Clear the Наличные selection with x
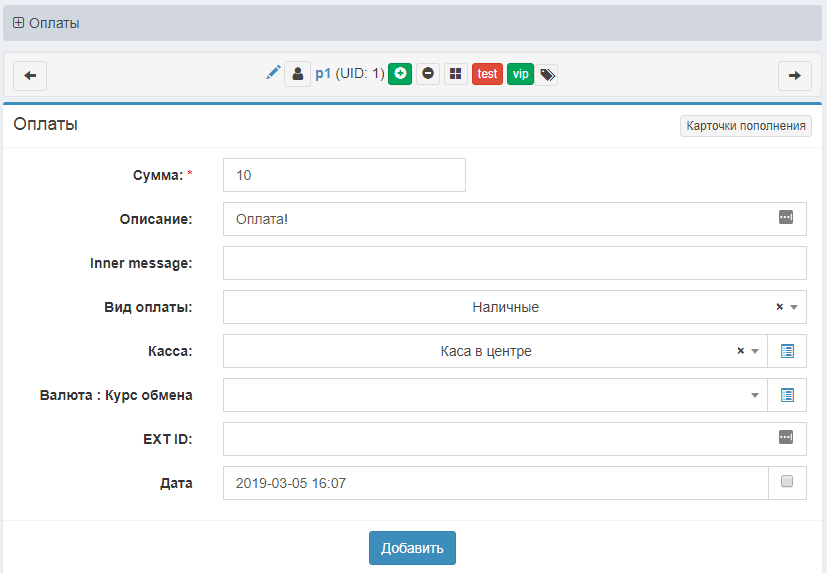This screenshot has width=827, height=573. pyautogui.click(x=779, y=307)
